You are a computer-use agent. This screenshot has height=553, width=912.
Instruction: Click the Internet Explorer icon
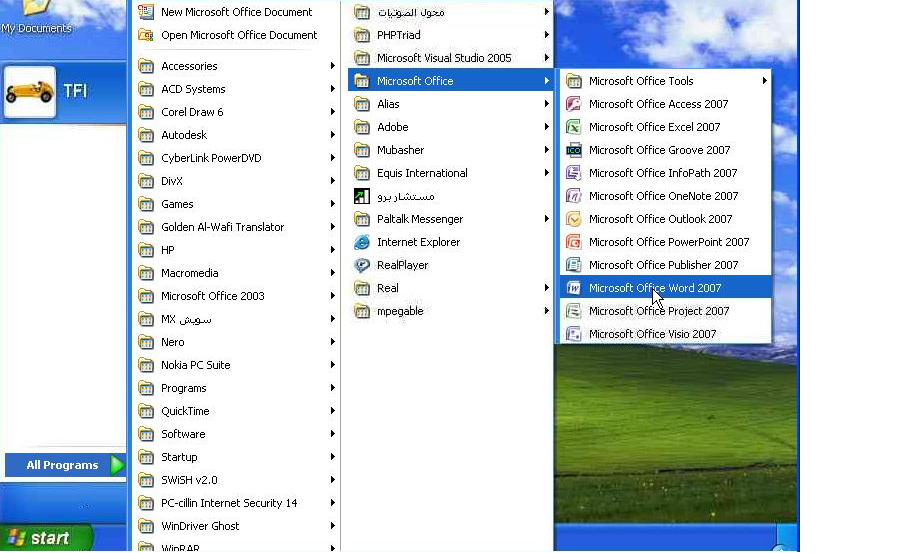[x=362, y=242]
